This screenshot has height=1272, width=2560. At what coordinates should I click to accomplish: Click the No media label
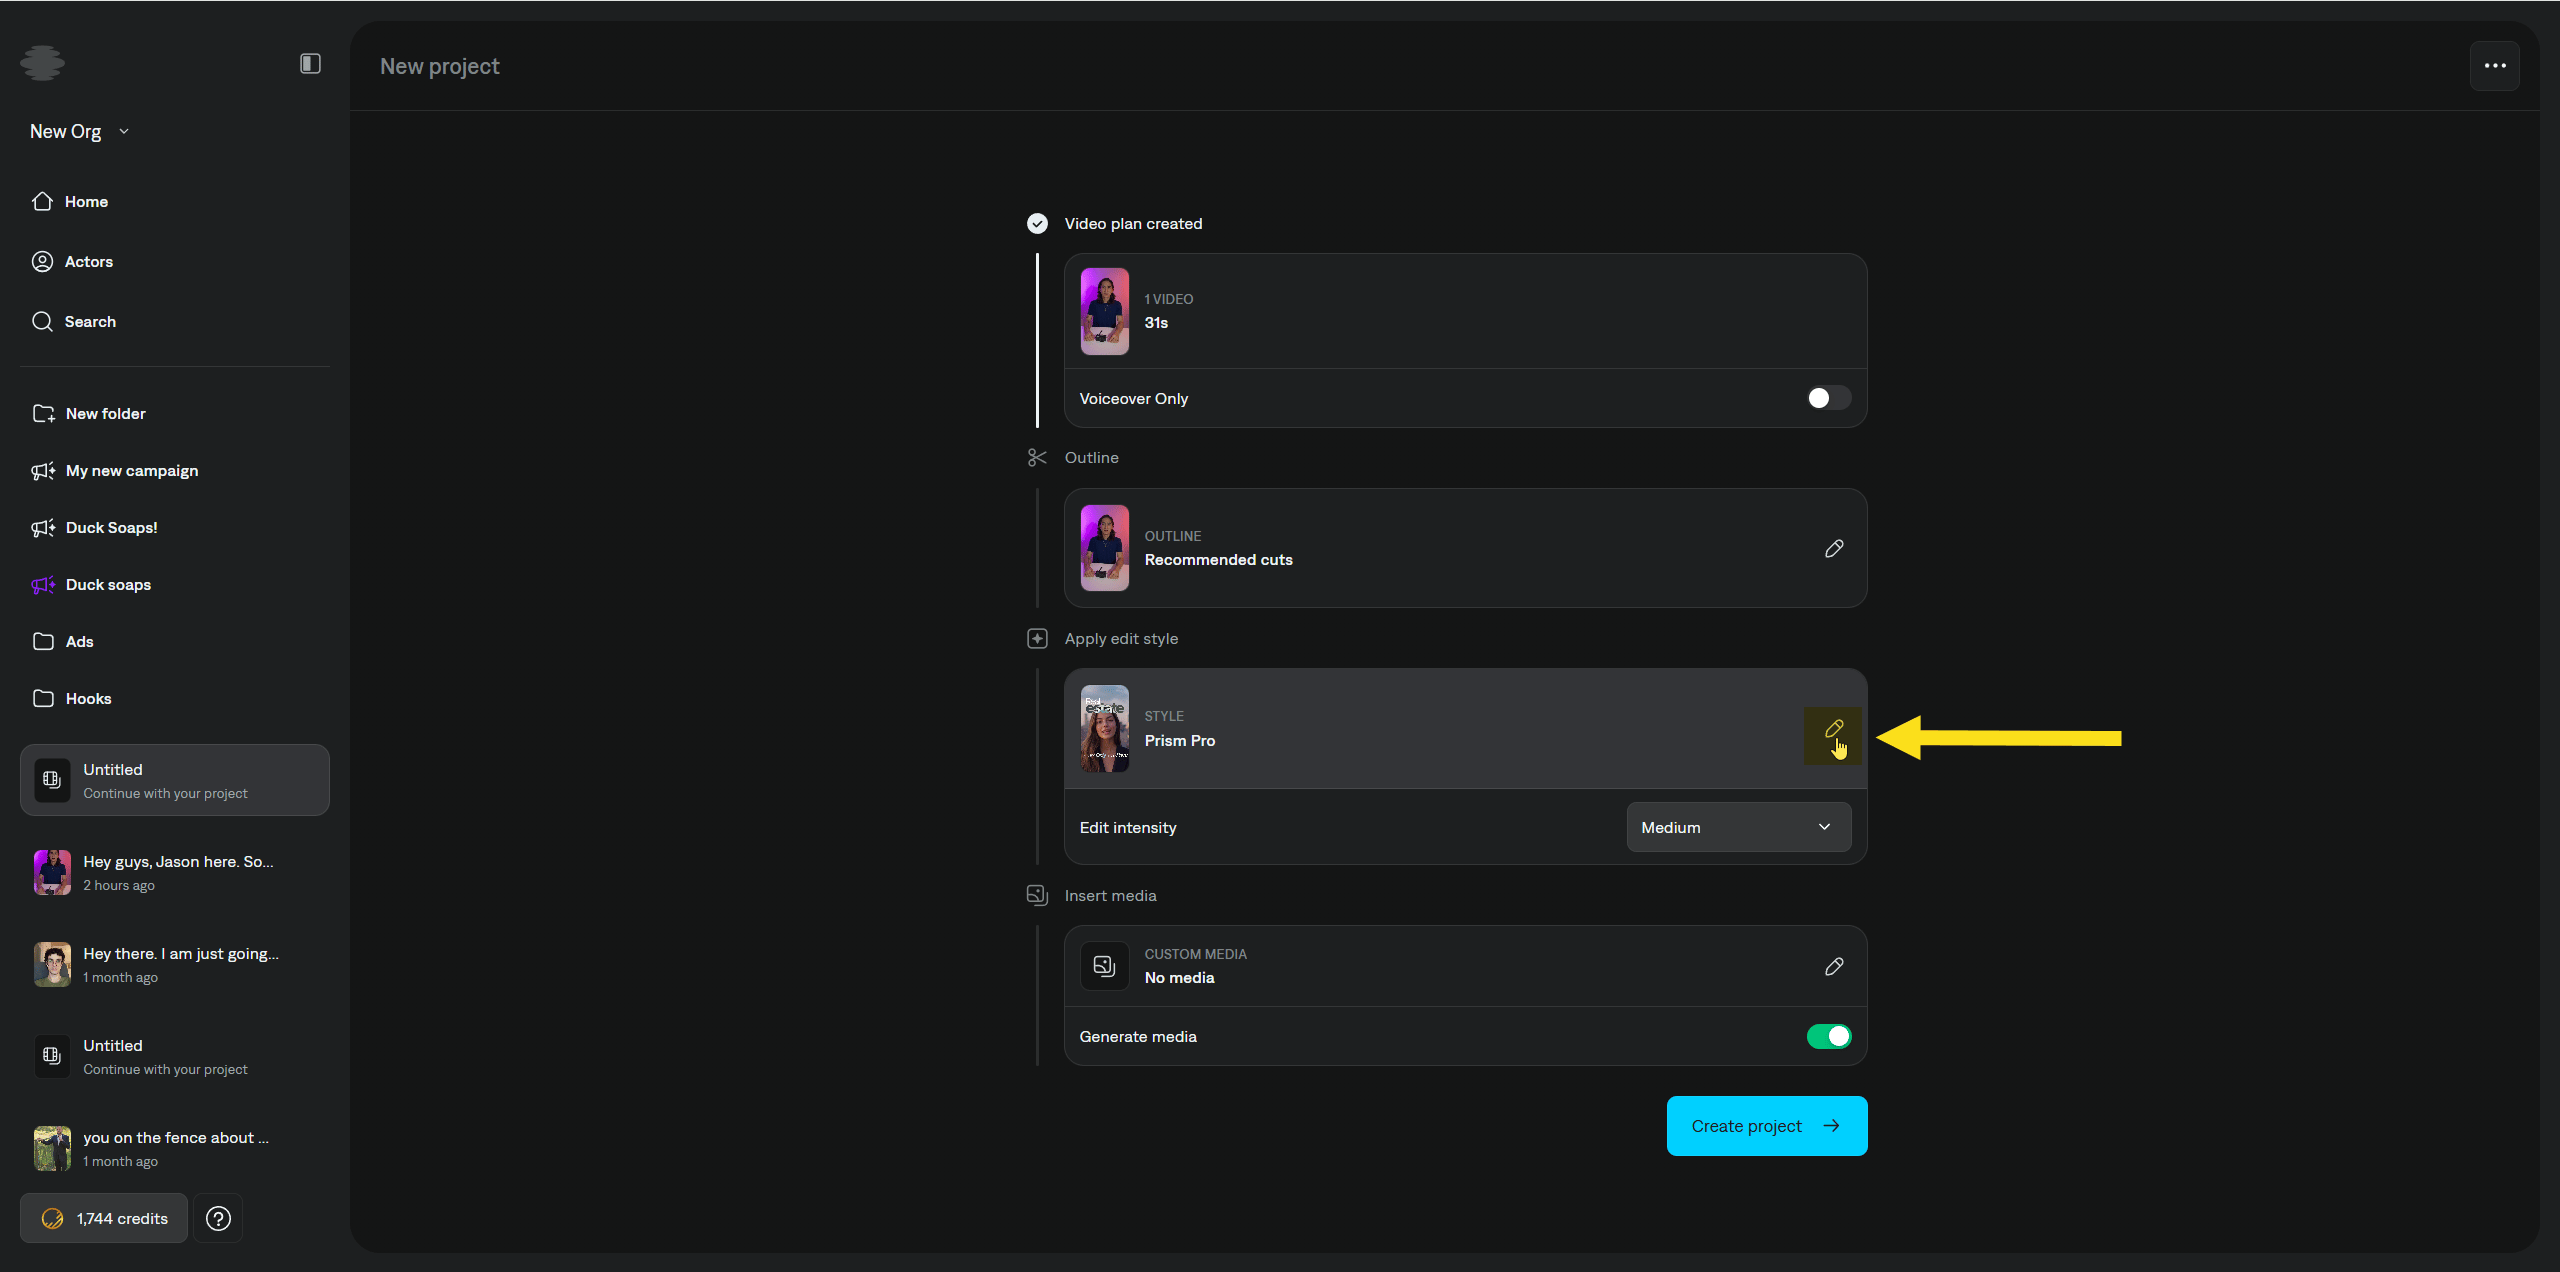(x=1180, y=978)
